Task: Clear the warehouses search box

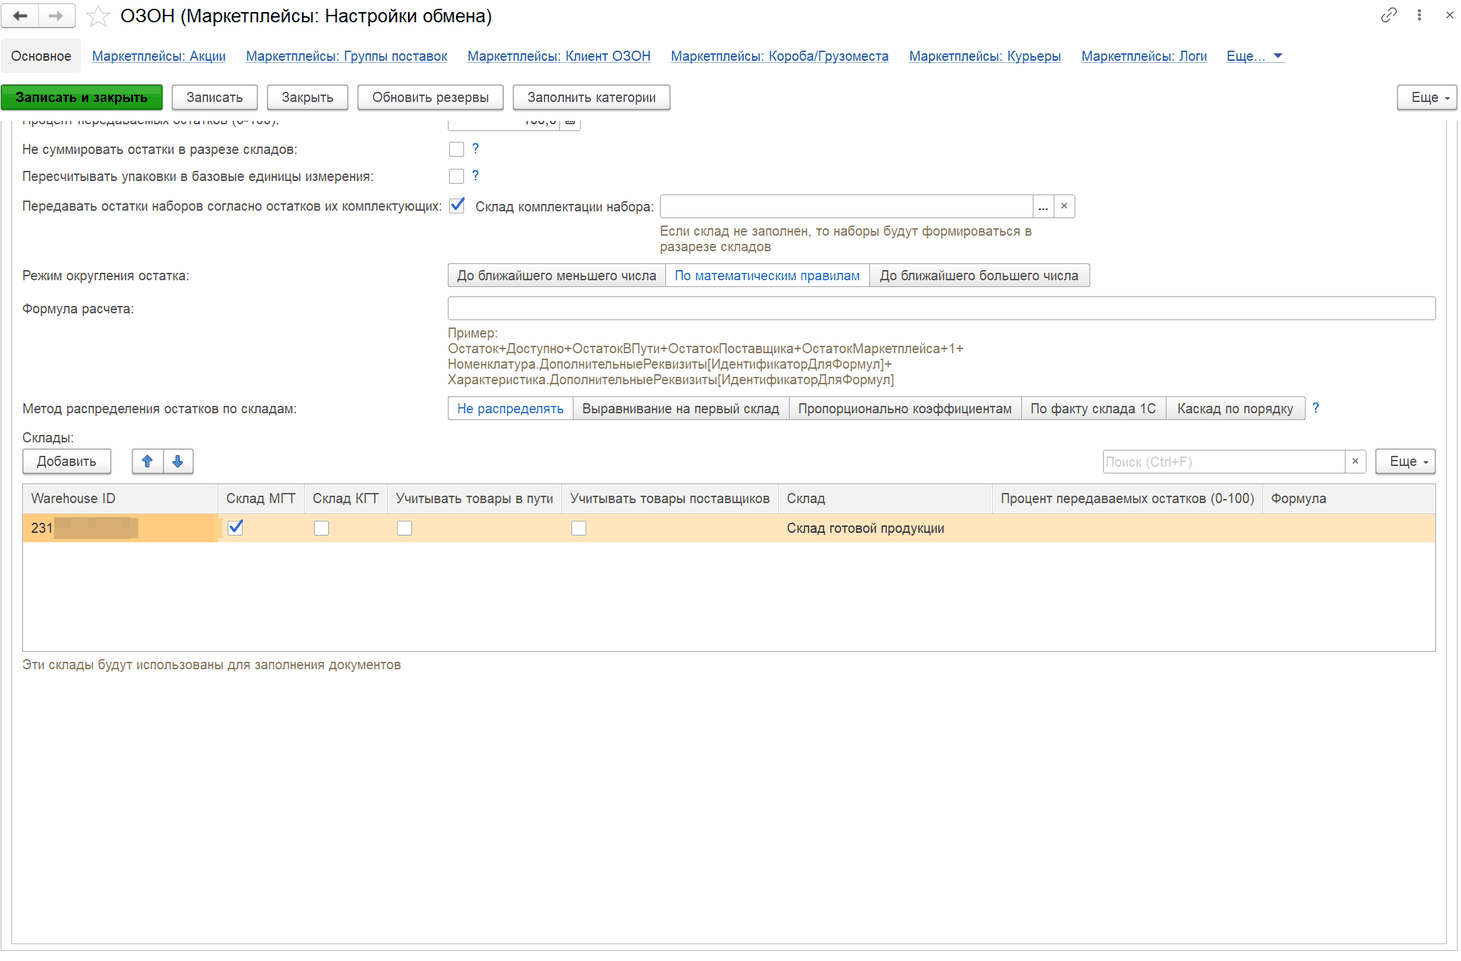Action: click(x=1355, y=461)
